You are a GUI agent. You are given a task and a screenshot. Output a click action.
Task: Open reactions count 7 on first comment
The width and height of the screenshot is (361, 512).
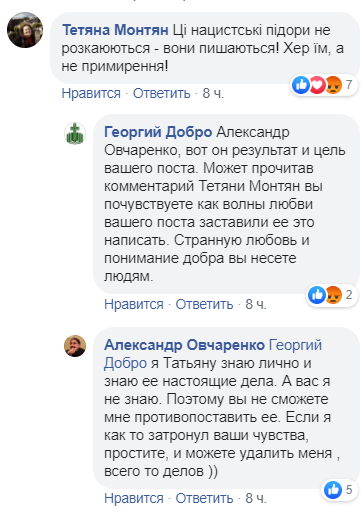pos(349,85)
